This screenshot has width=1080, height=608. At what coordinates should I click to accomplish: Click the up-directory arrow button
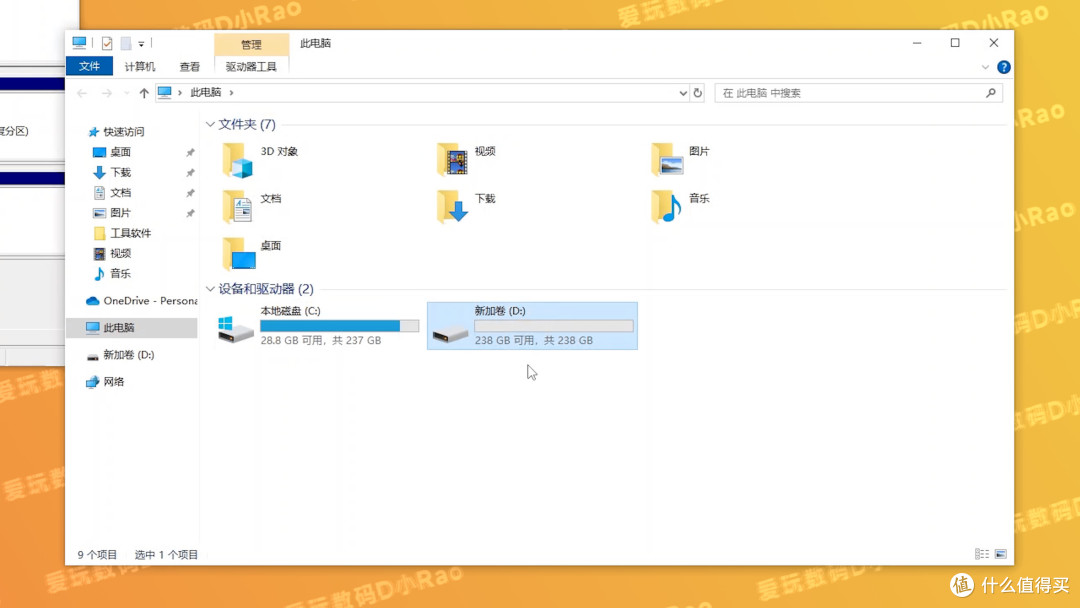coord(144,93)
